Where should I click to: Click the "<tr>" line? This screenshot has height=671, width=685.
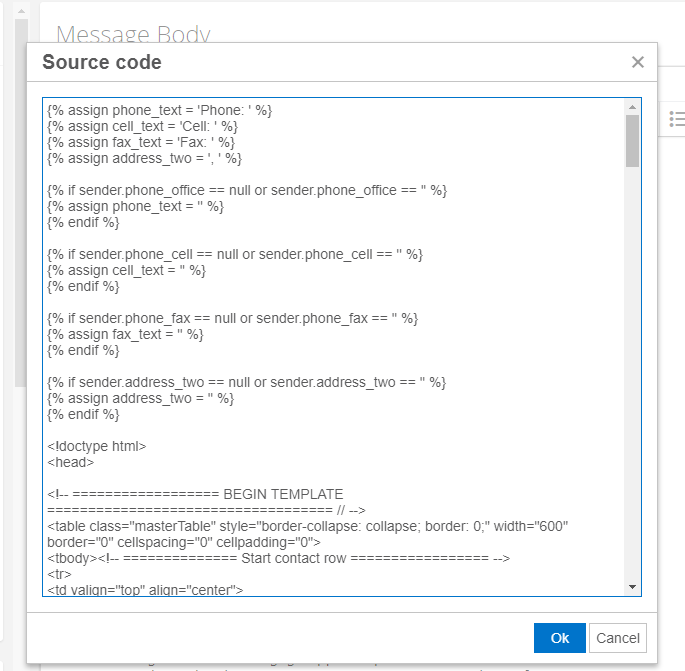tap(59, 574)
